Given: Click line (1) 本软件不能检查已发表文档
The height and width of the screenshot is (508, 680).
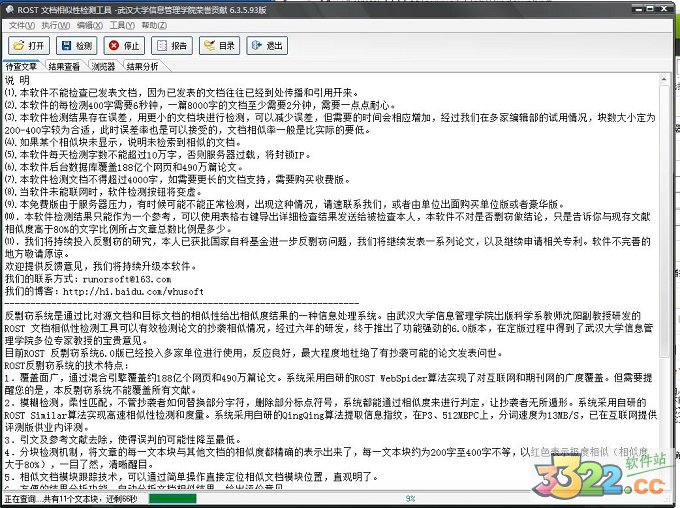Looking at the screenshot, I should [182, 92].
